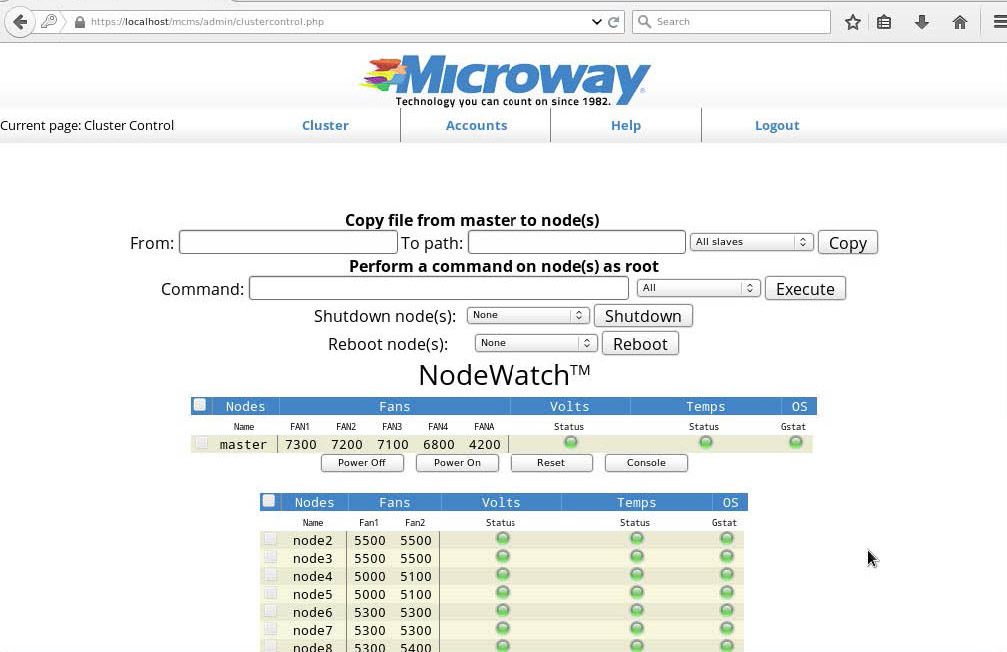
Task: Go to the browser home icon
Action: click(959, 22)
